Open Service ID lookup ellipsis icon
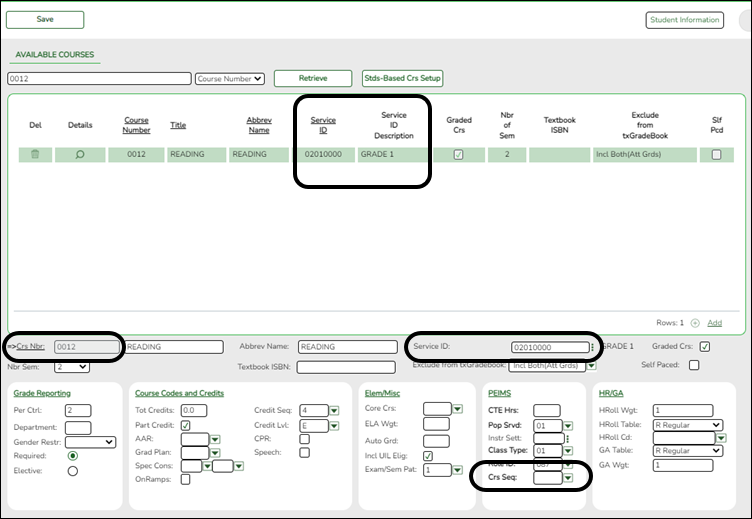This screenshot has height=519, width=752. [x=593, y=348]
